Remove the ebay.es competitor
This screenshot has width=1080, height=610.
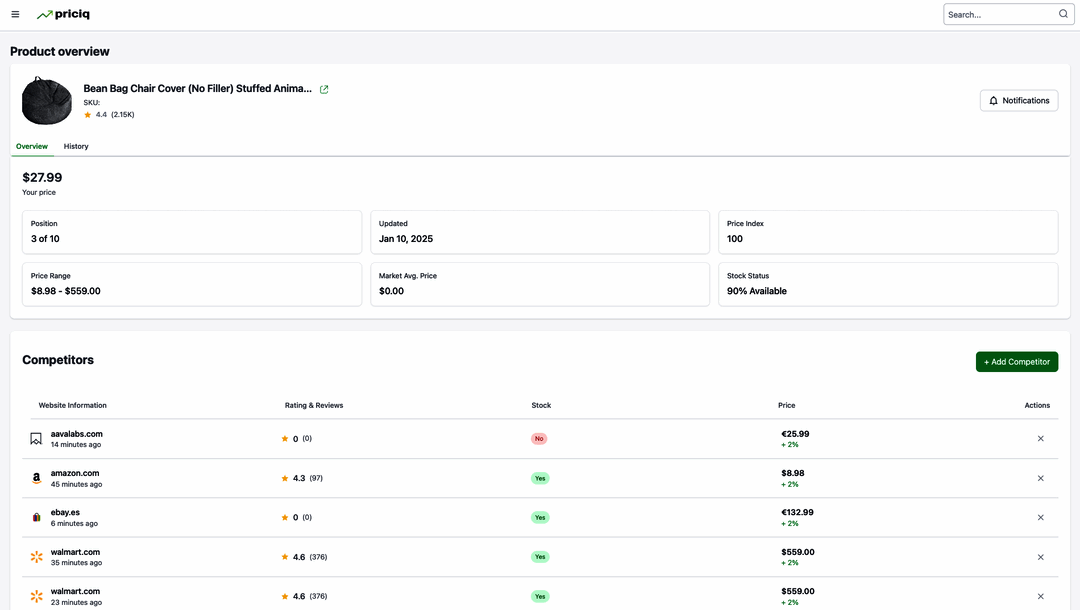pos(1040,518)
